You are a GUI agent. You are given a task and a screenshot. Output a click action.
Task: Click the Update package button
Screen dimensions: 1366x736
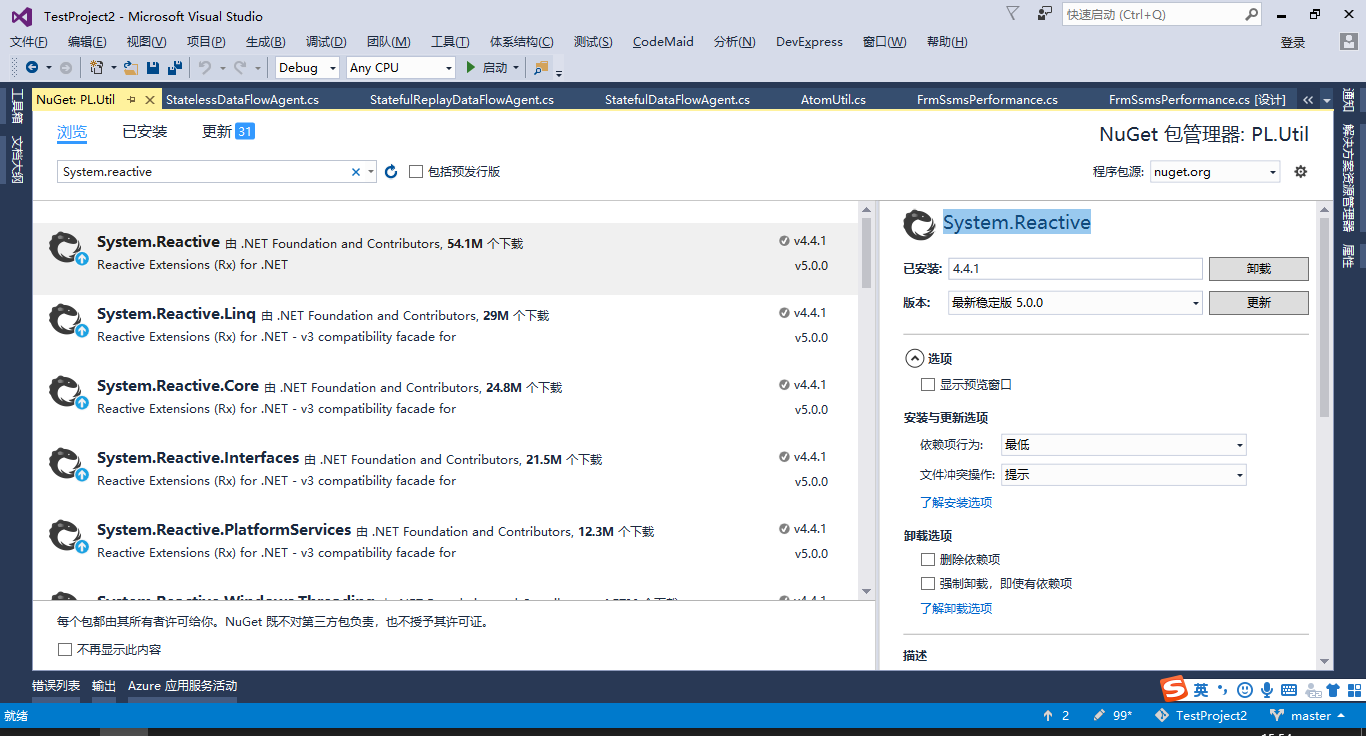(1258, 303)
